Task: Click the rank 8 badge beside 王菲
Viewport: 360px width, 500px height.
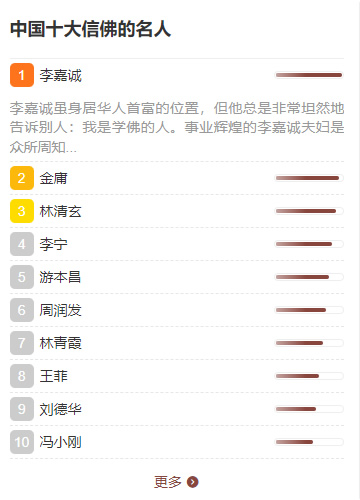Action: click(22, 376)
